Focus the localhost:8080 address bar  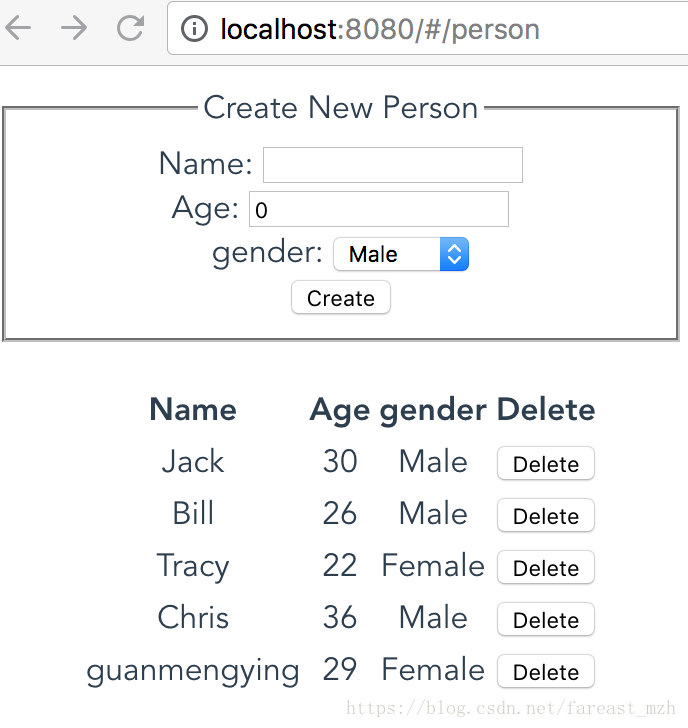(427, 29)
